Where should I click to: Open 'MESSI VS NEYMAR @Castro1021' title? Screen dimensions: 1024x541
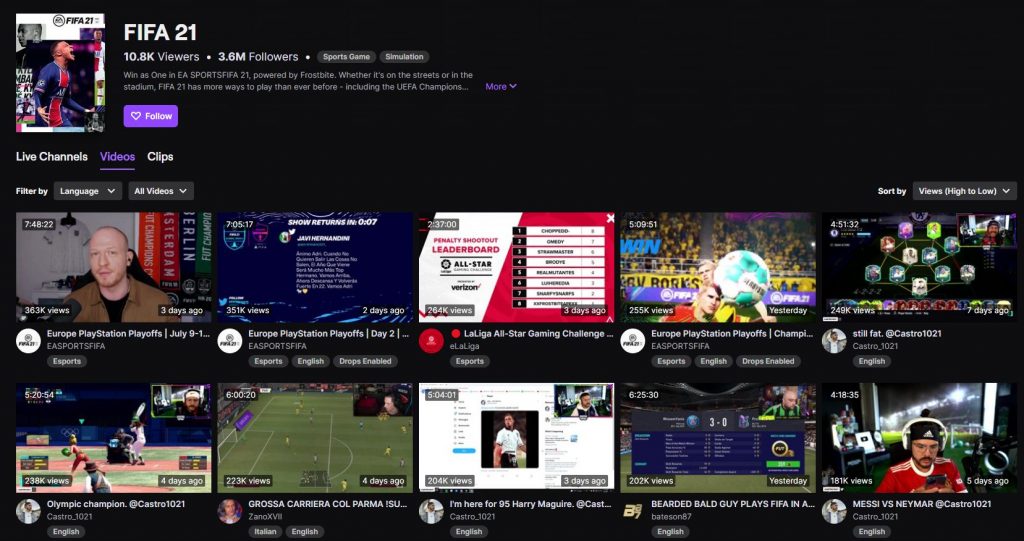click(922, 504)
